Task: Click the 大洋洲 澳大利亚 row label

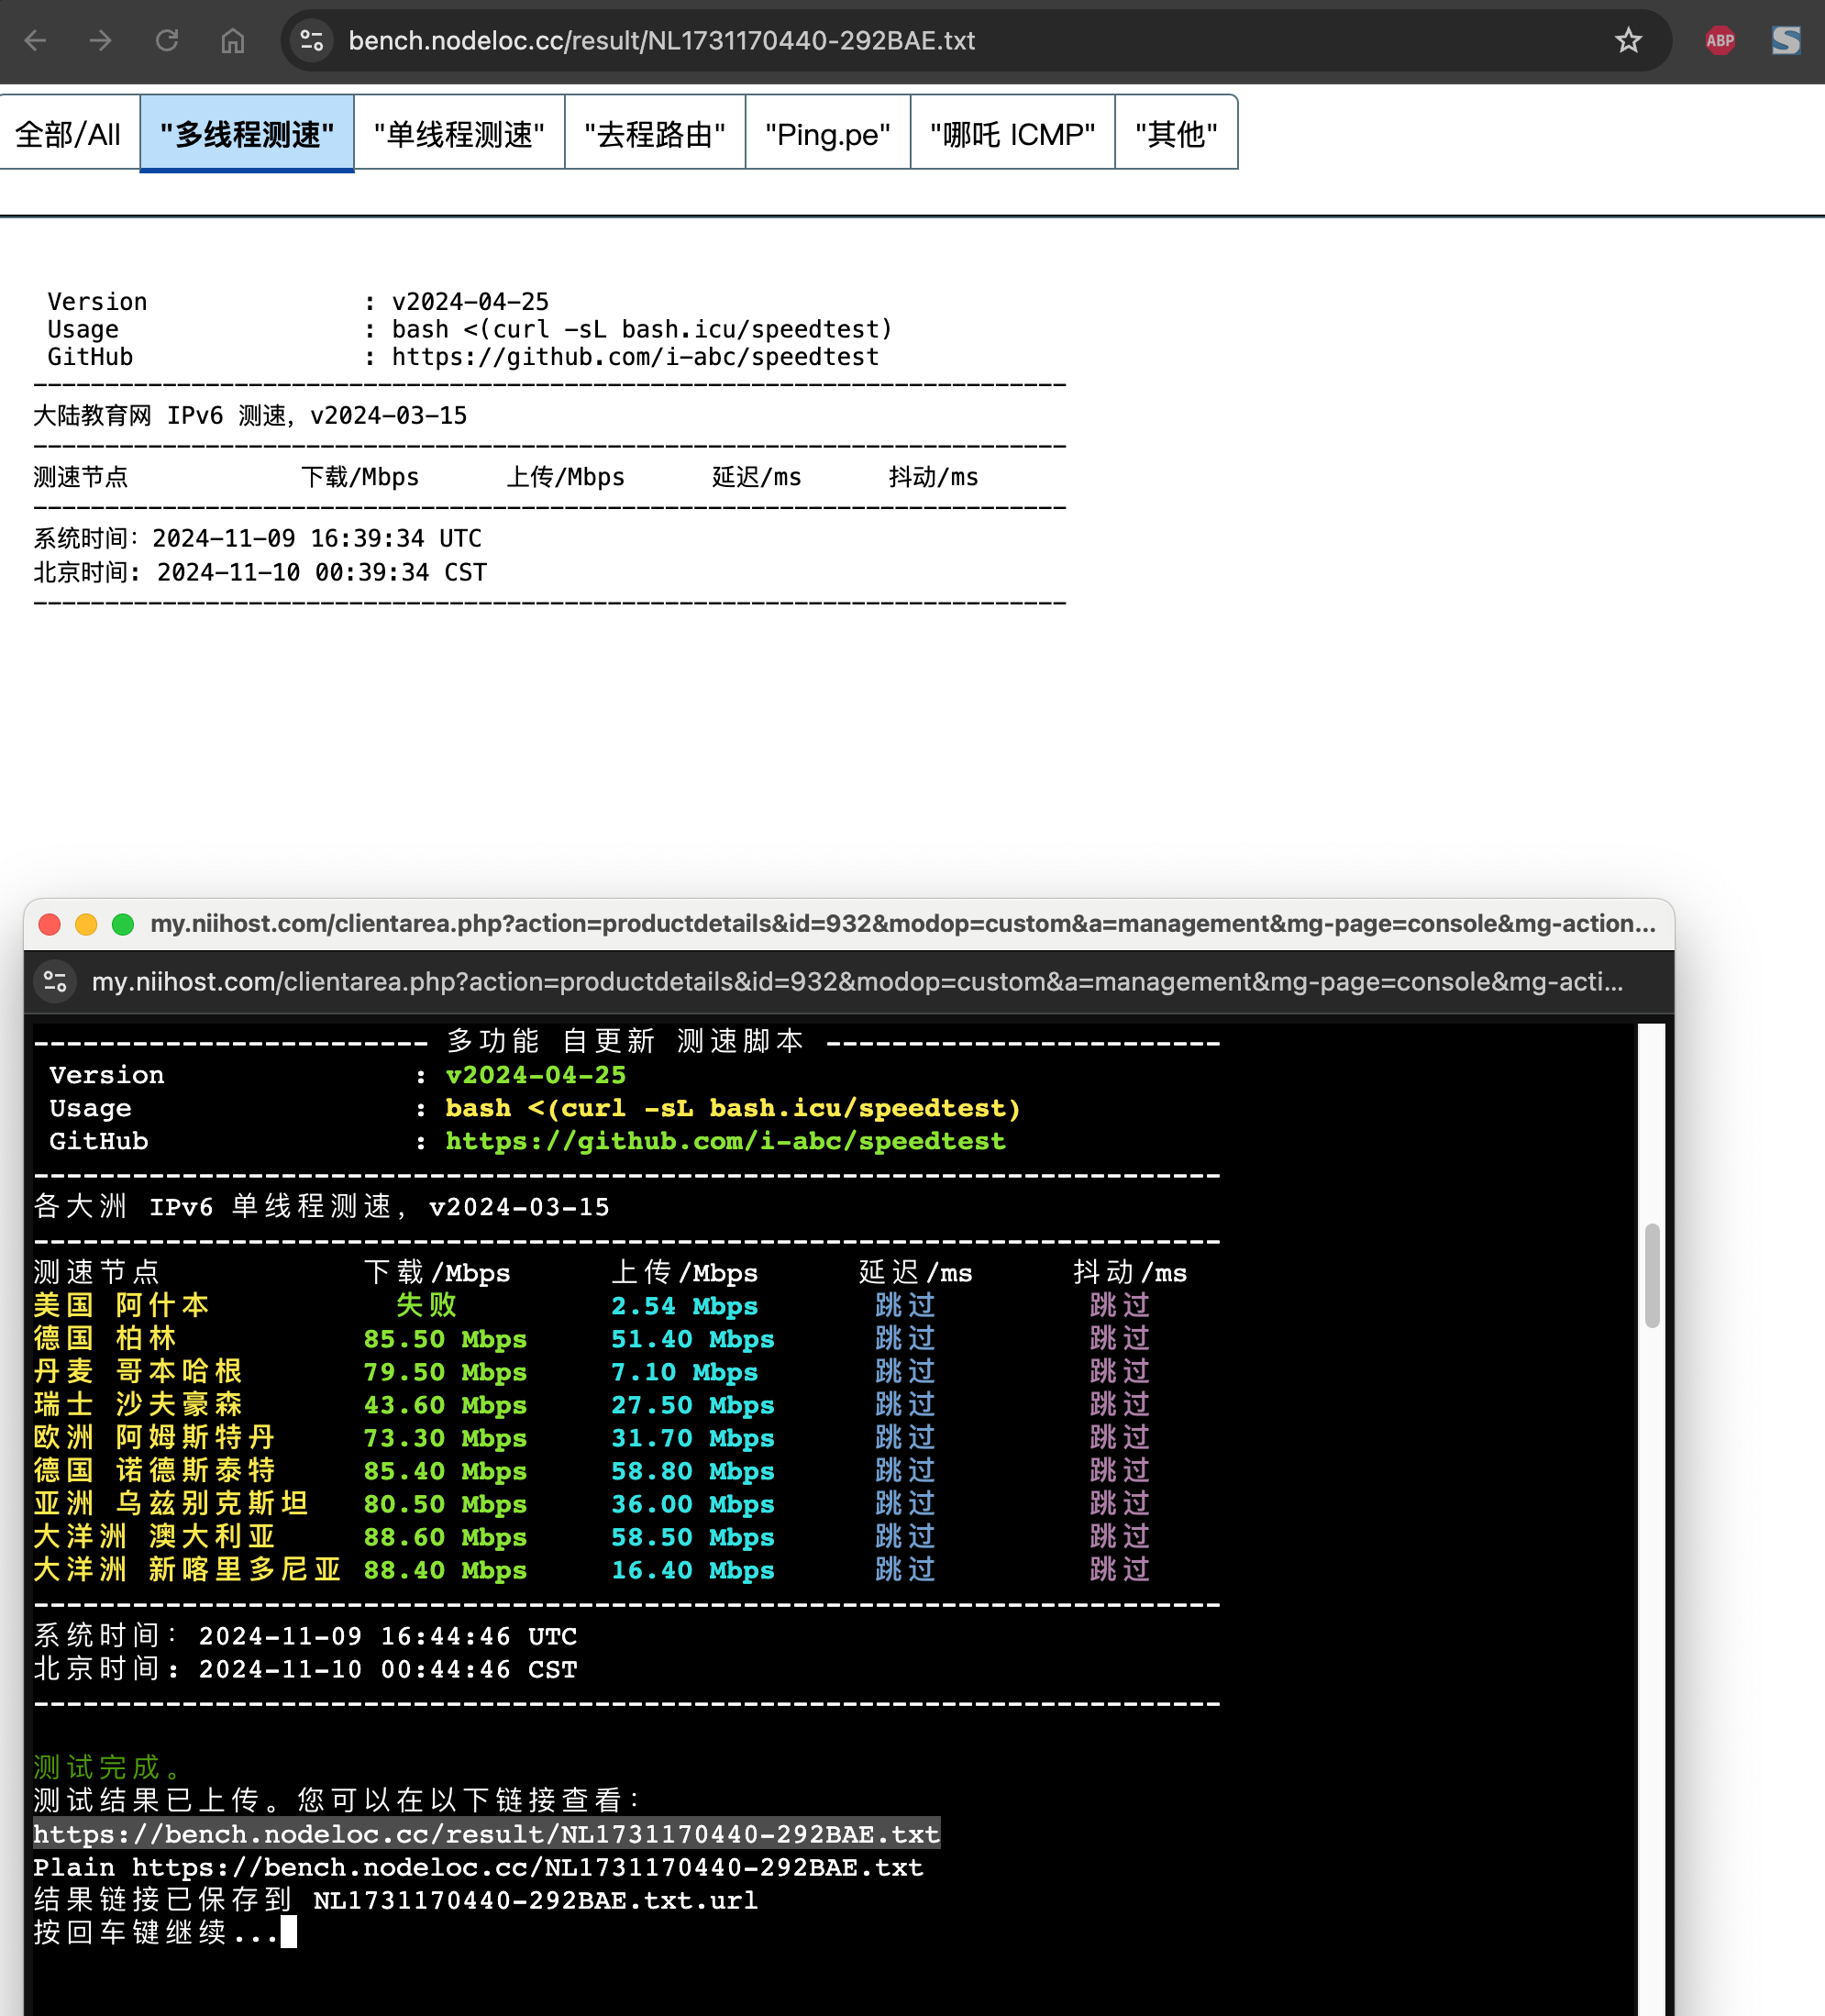Action: pos(154,1536)
